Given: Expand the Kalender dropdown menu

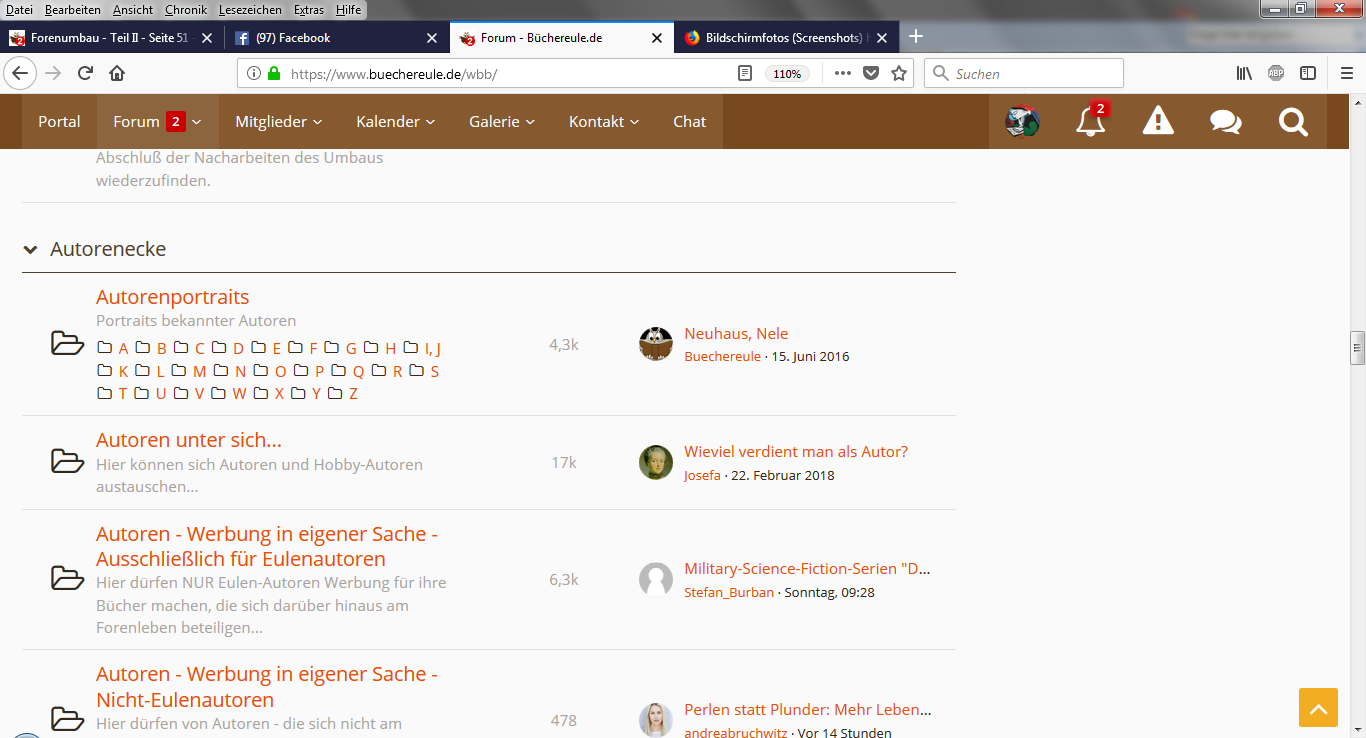Looking at the screenshot, I should coord(395,122).
